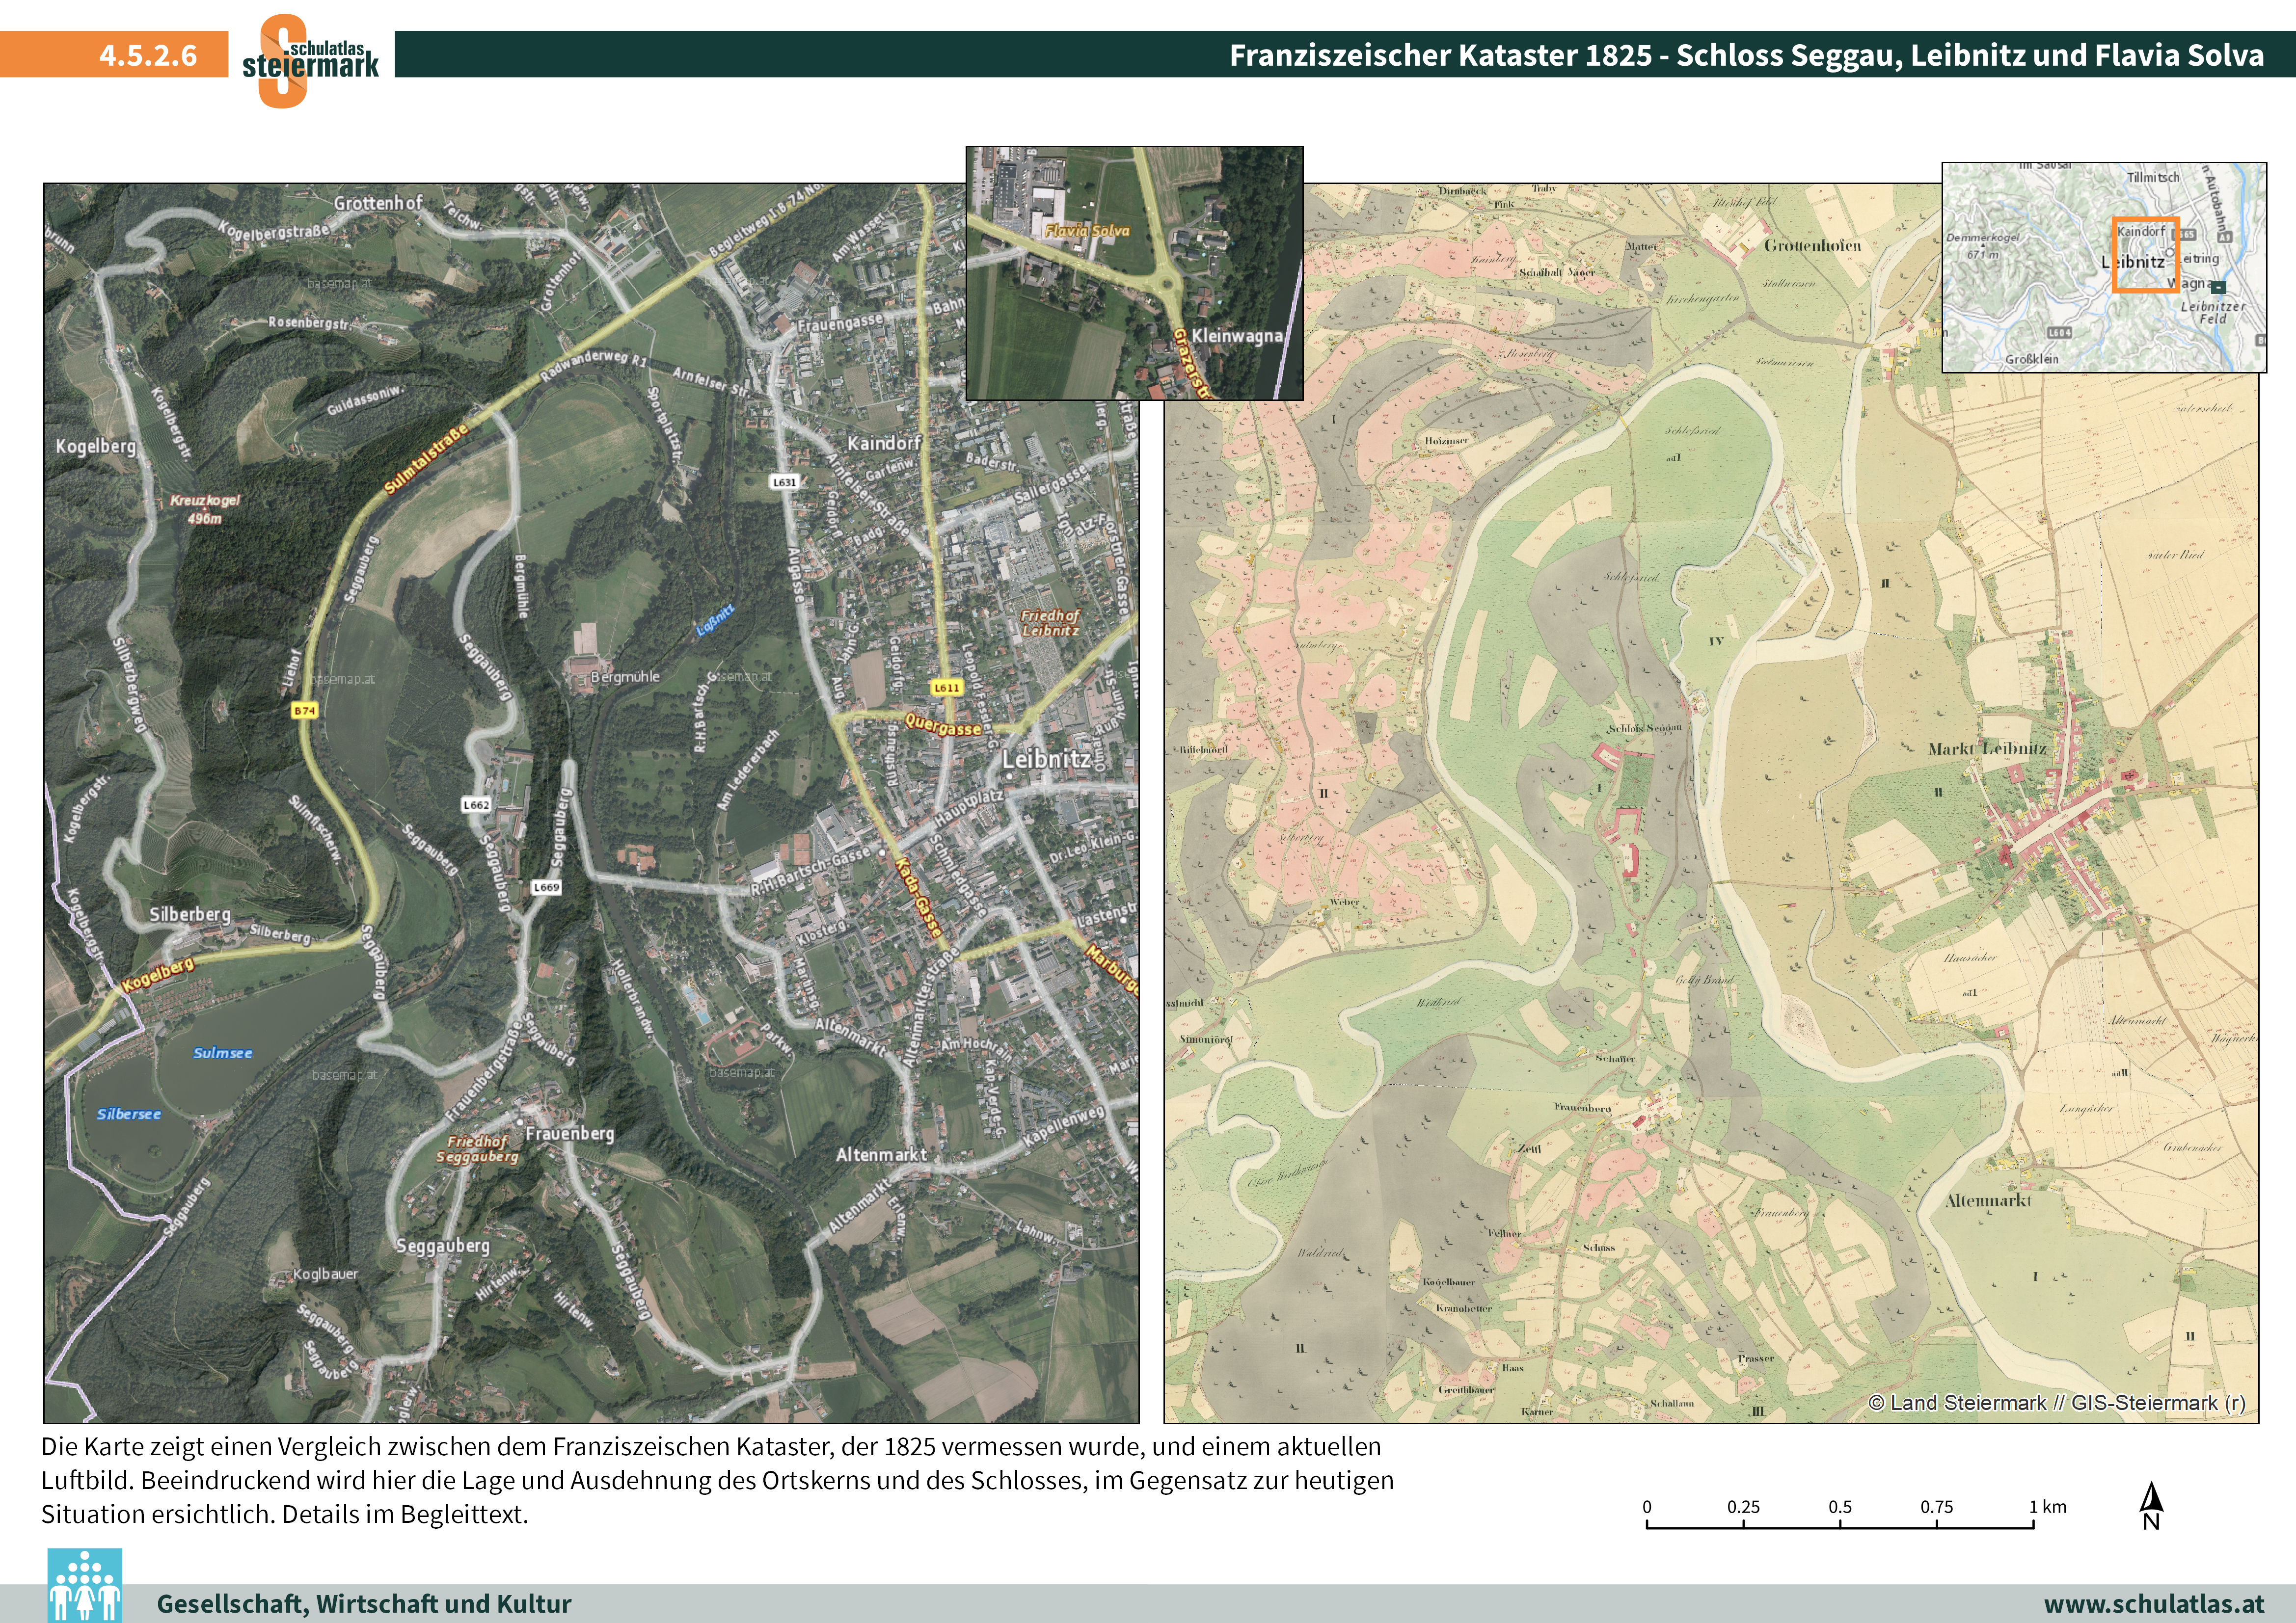Click the L611 road shield marker
The width and height of the screenshot is (2296, 1623).
pos(946,687)
